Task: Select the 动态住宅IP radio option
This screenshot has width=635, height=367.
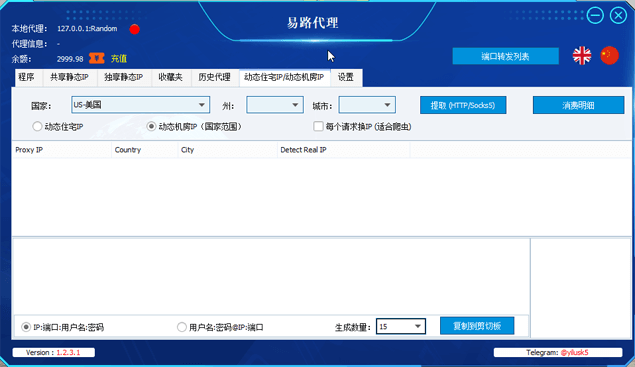Action: coord(37,127)
